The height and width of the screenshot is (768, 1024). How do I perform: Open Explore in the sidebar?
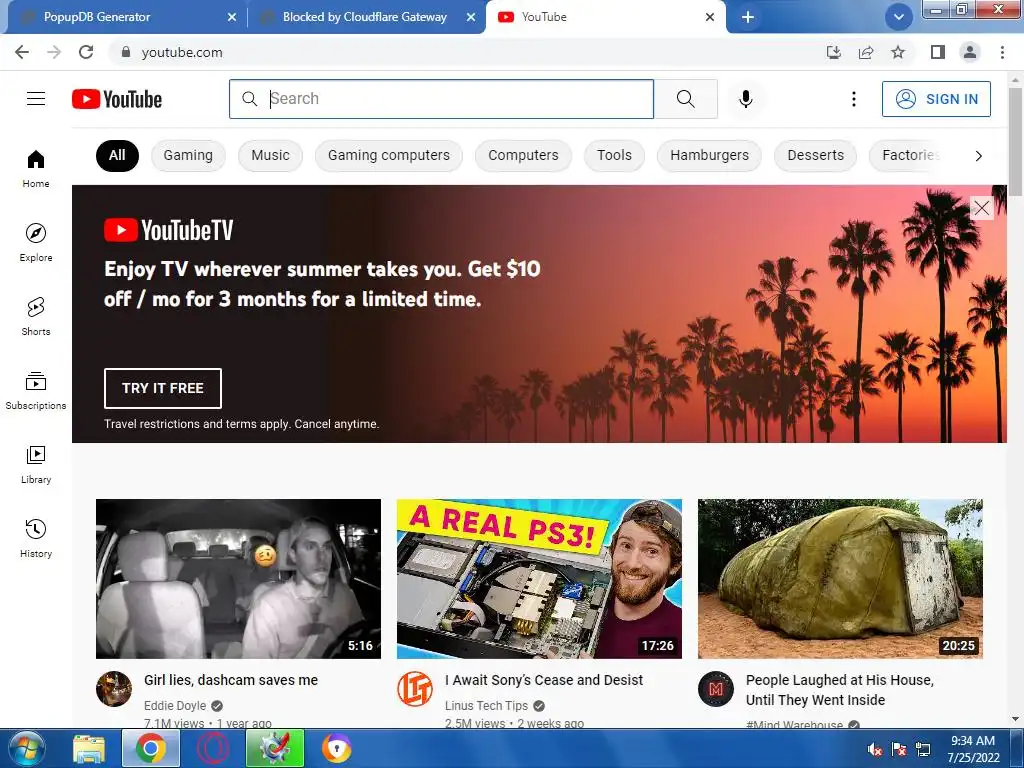36,242
